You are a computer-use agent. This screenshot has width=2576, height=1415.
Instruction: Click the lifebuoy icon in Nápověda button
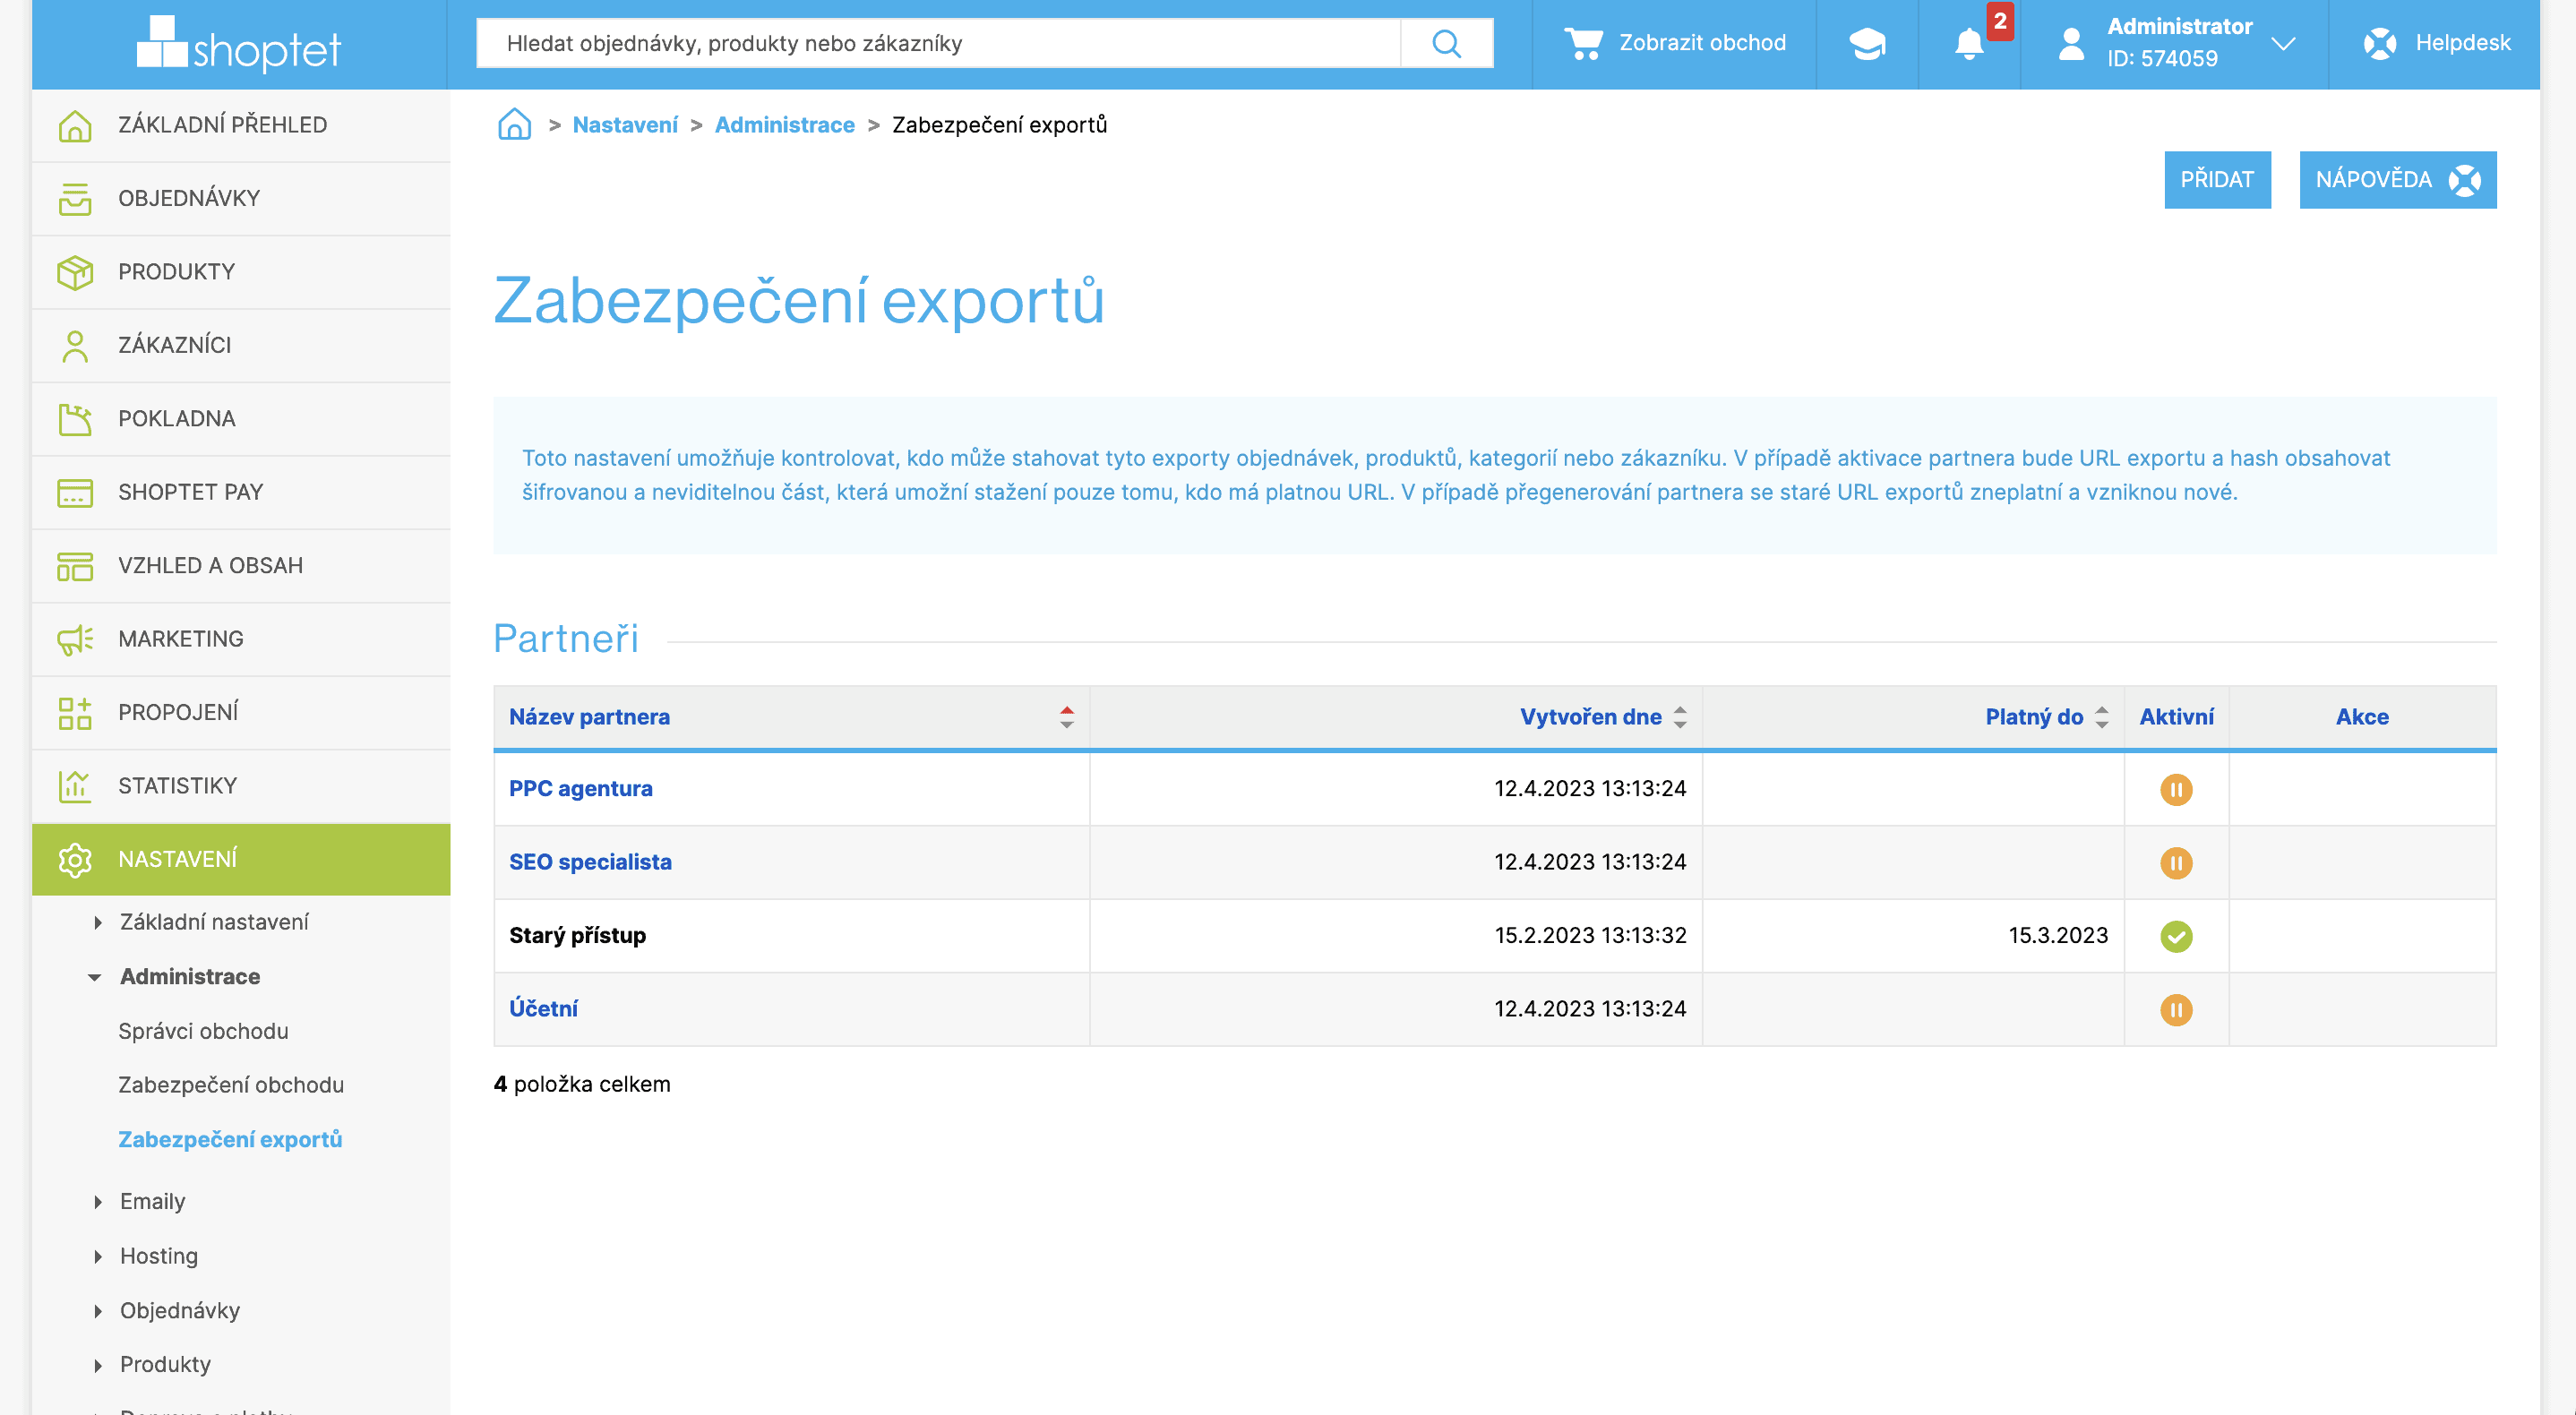point(2464,180)
